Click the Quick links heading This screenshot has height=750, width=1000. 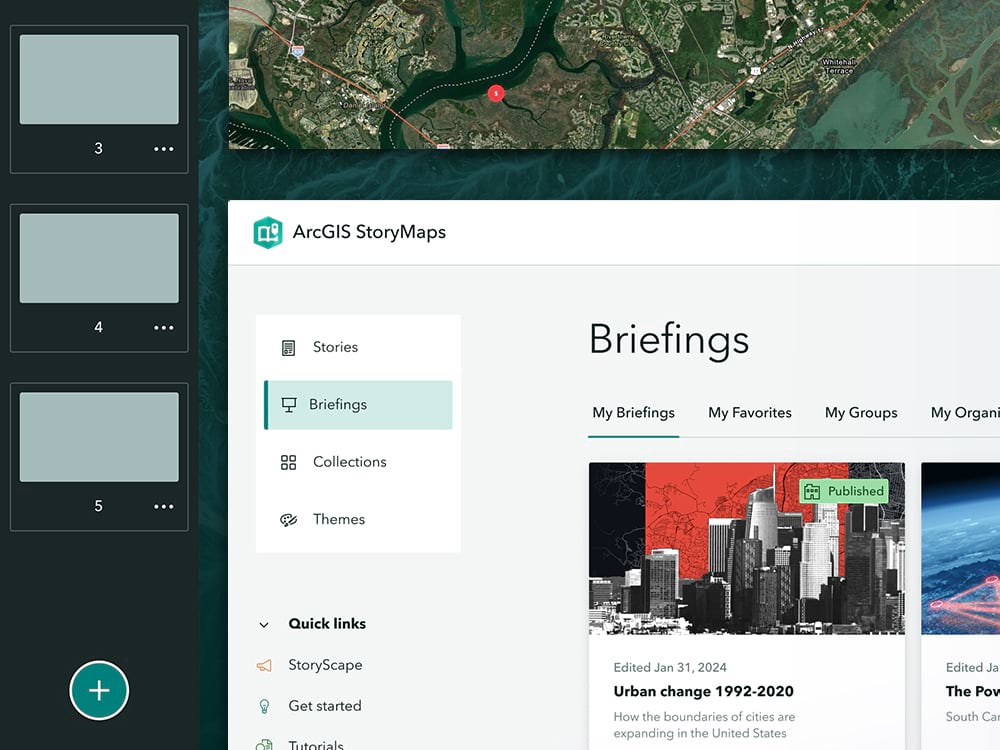click(x=327, y=624)
